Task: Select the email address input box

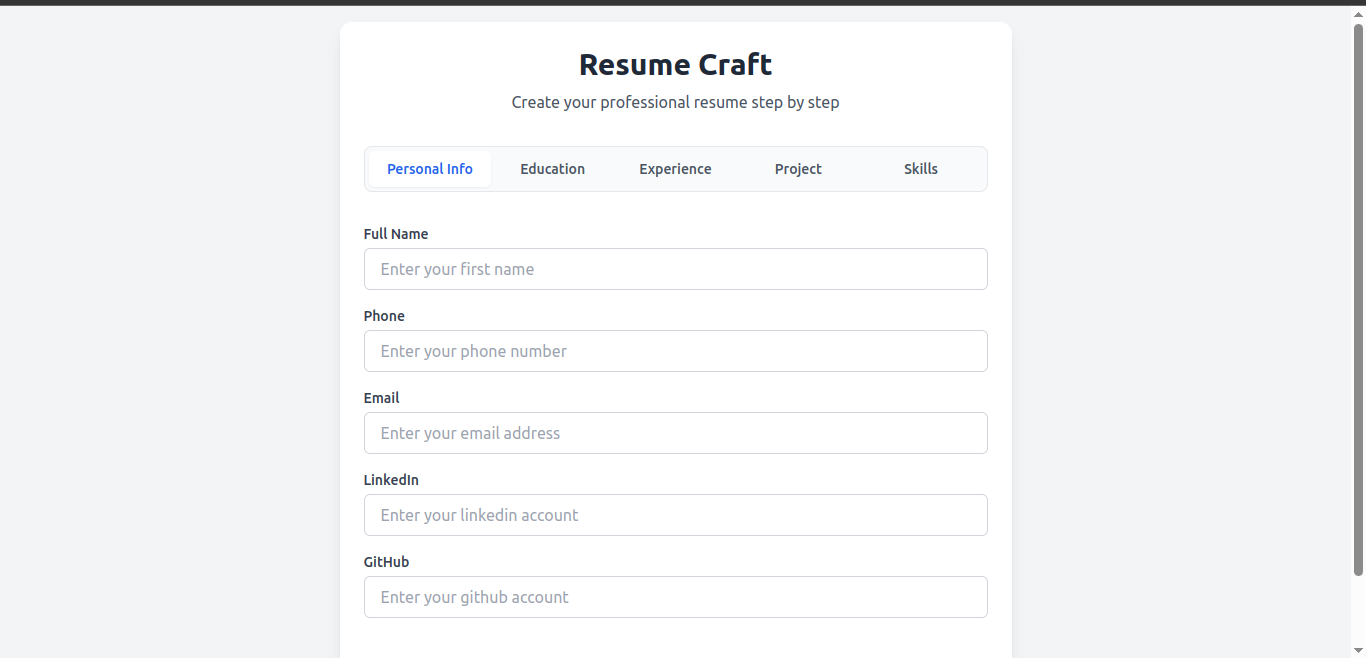Action: tap(675, 433)
